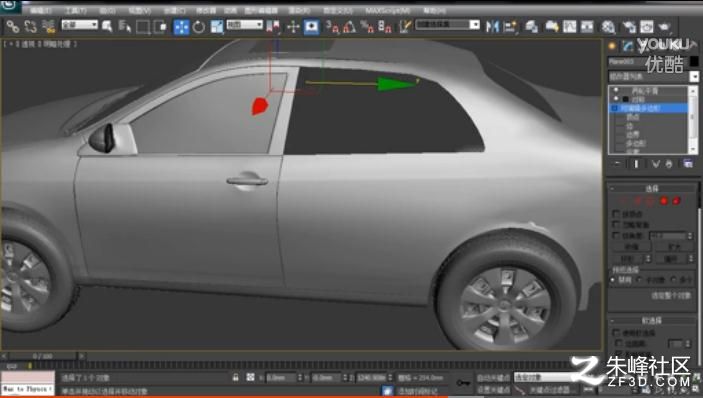This screenshot has height=398, width=703.
Task: Expand the modifier list dropdown
Action: click(653, 77)
